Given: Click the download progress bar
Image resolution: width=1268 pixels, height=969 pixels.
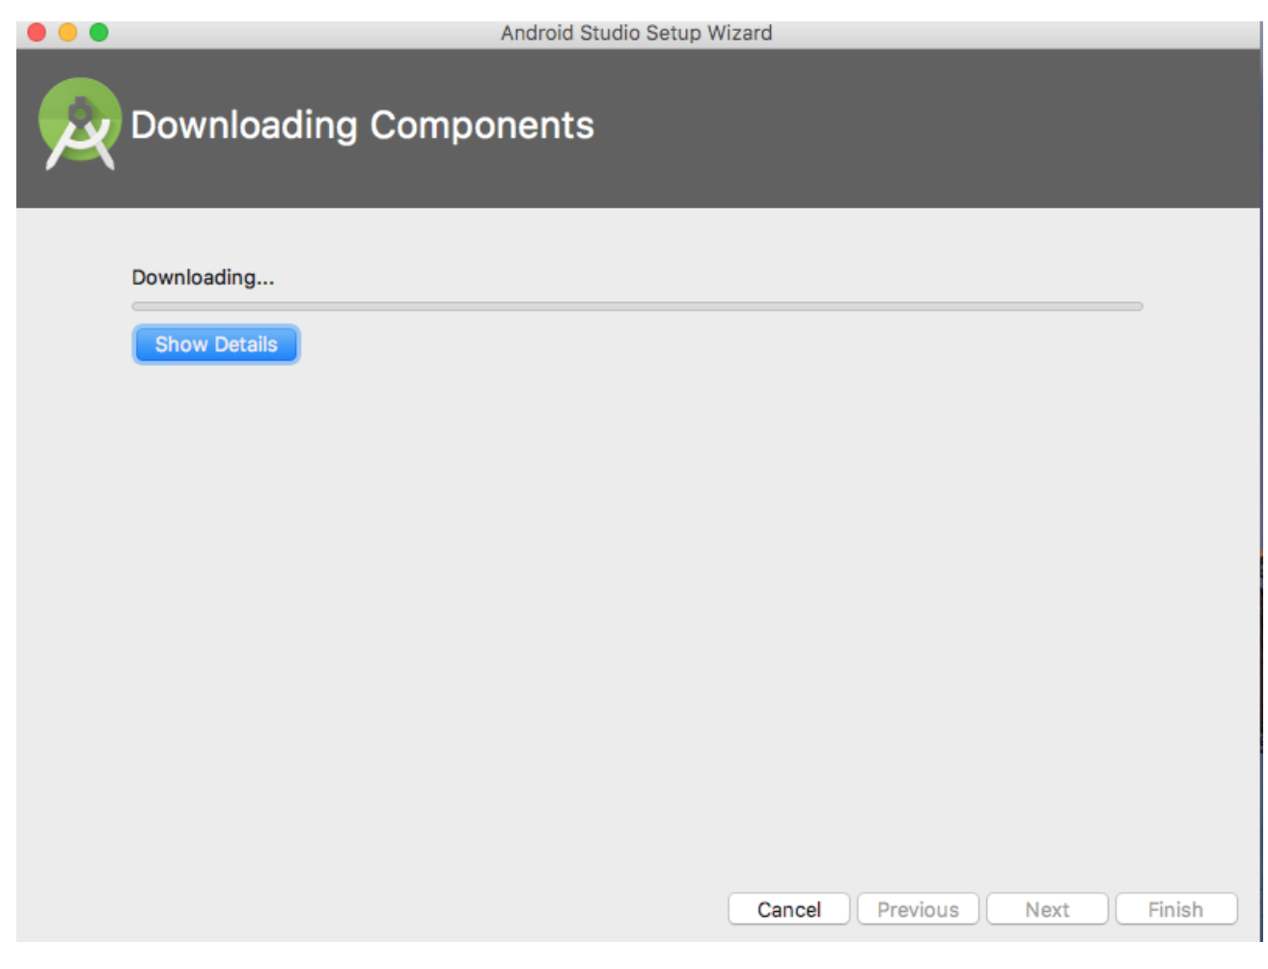Looking at the screenshot, I should click(x=637, y=307).
